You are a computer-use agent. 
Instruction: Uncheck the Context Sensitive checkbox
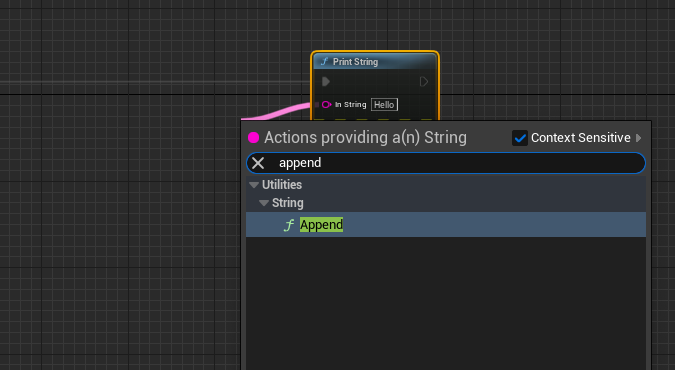point(520,138)
